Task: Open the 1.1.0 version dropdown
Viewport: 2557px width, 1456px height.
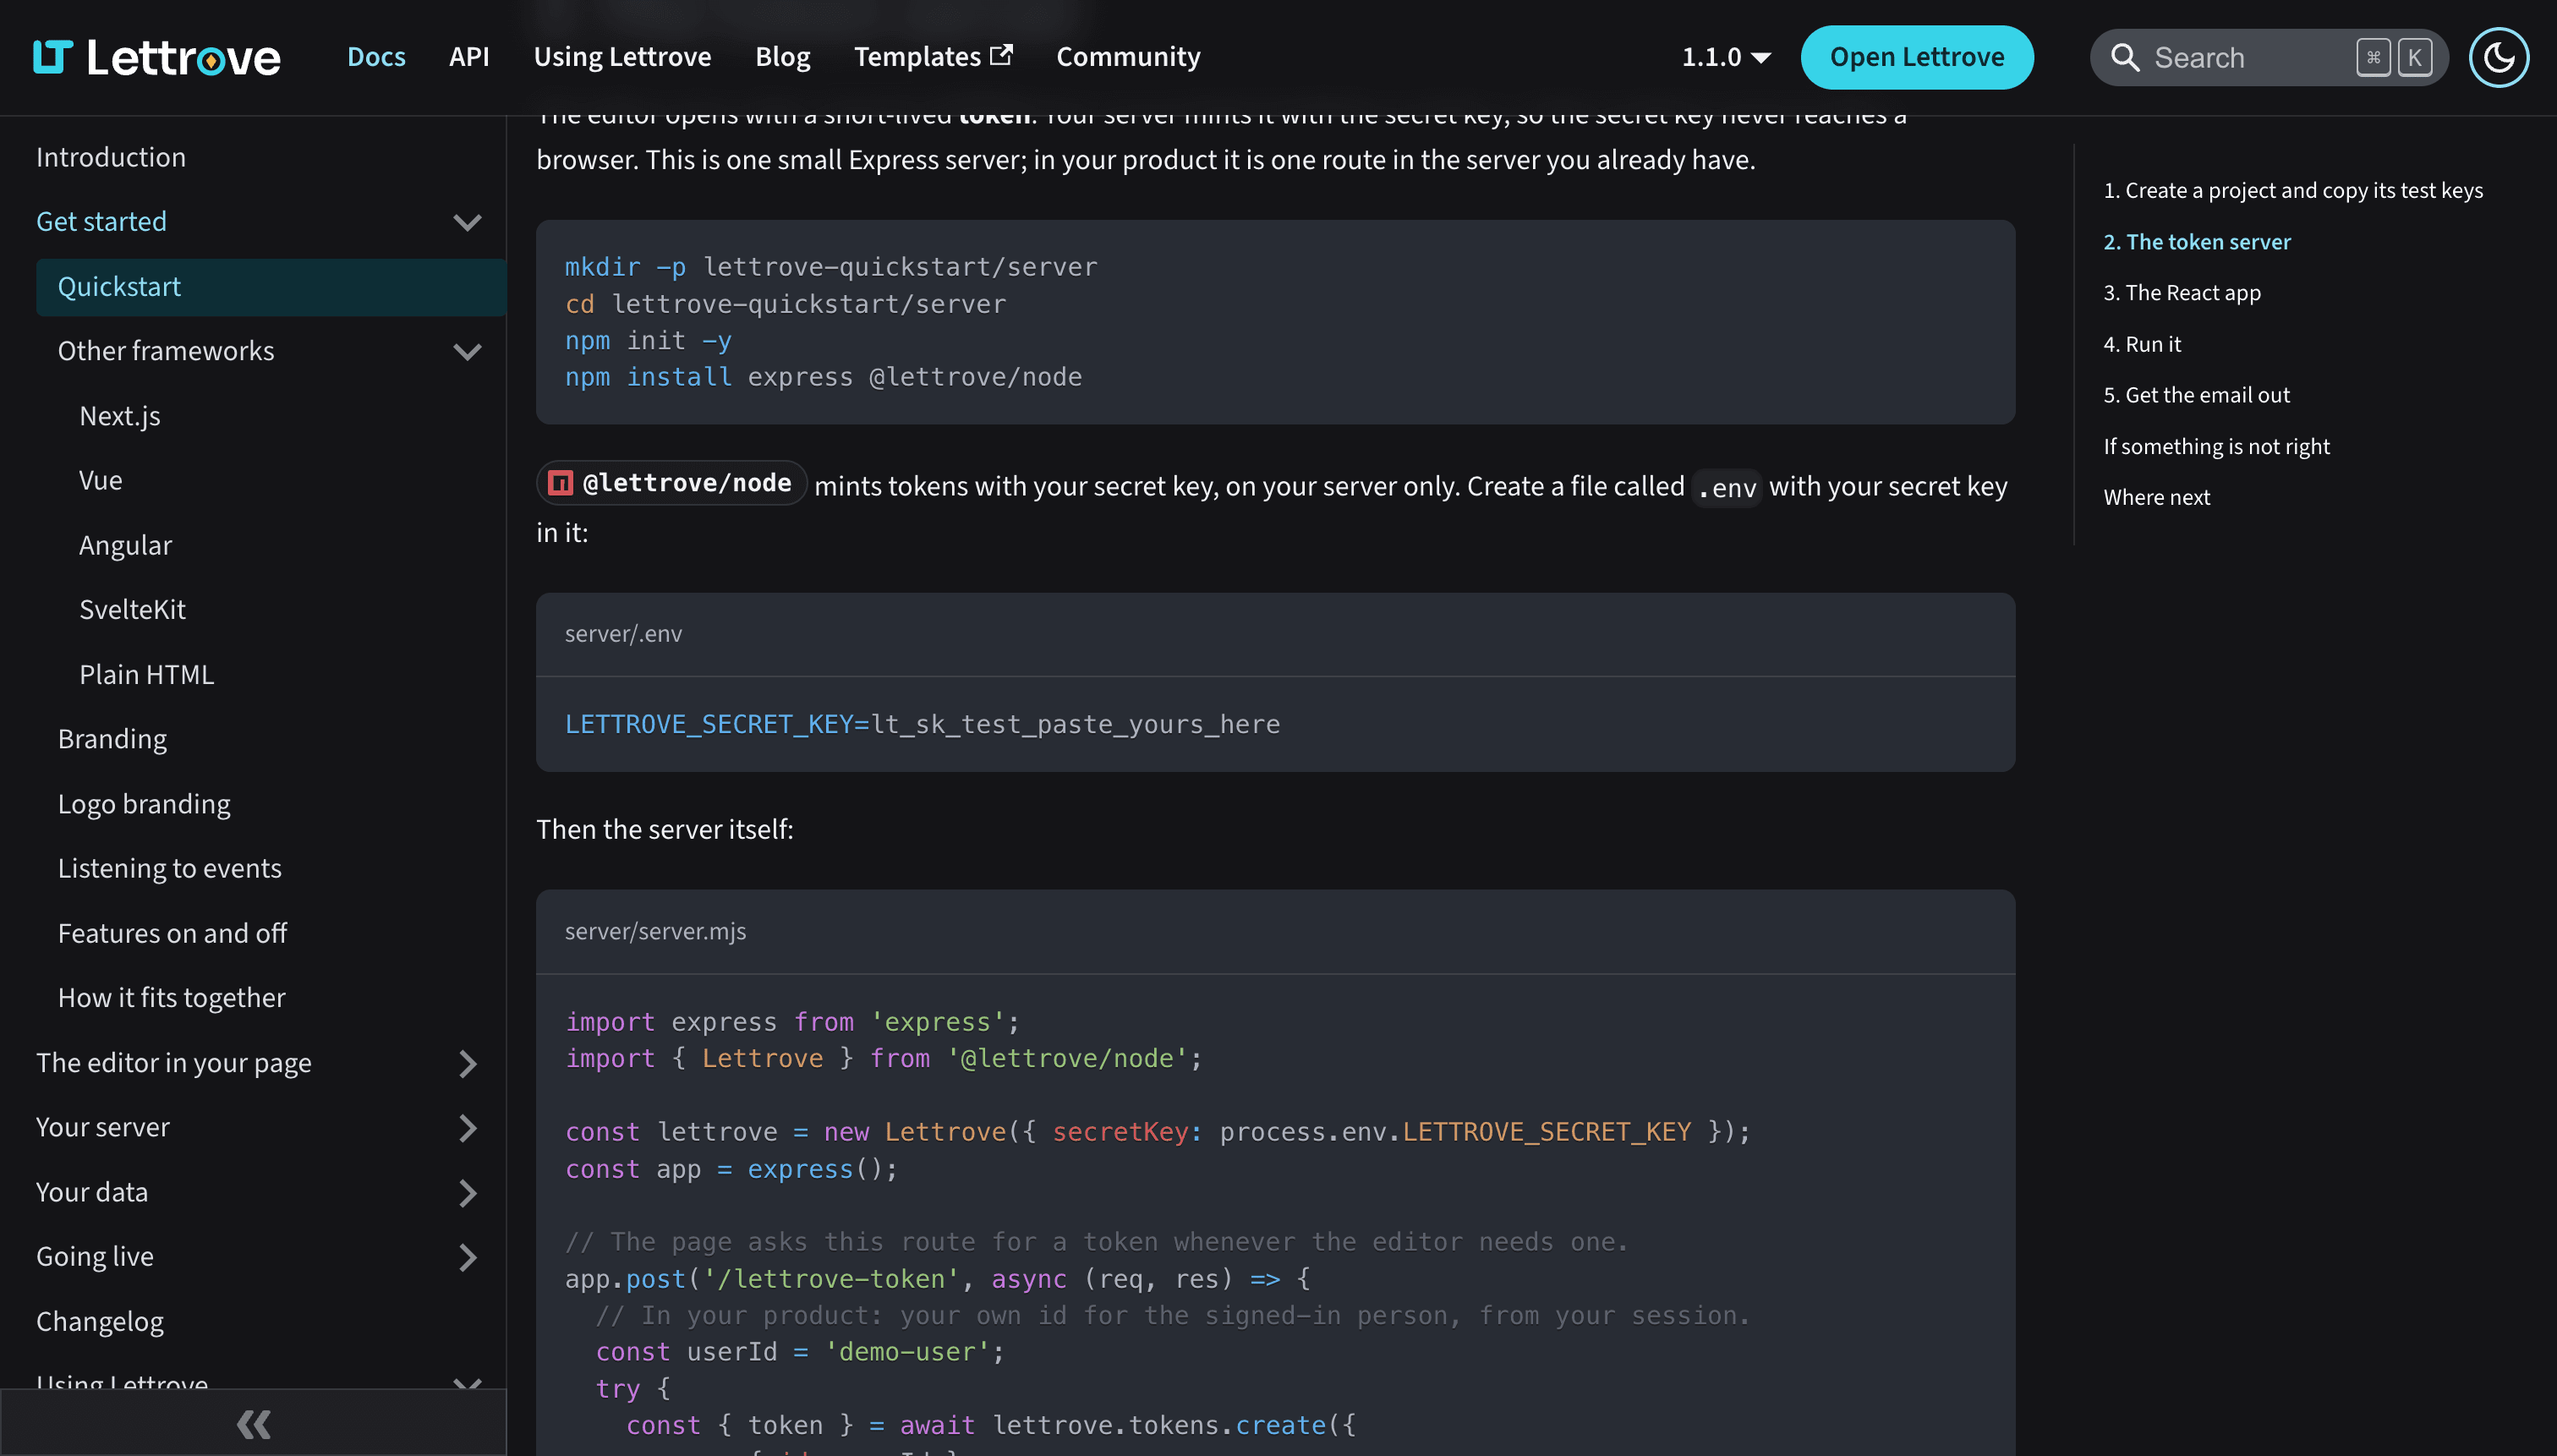Action: click(1725, 57)
